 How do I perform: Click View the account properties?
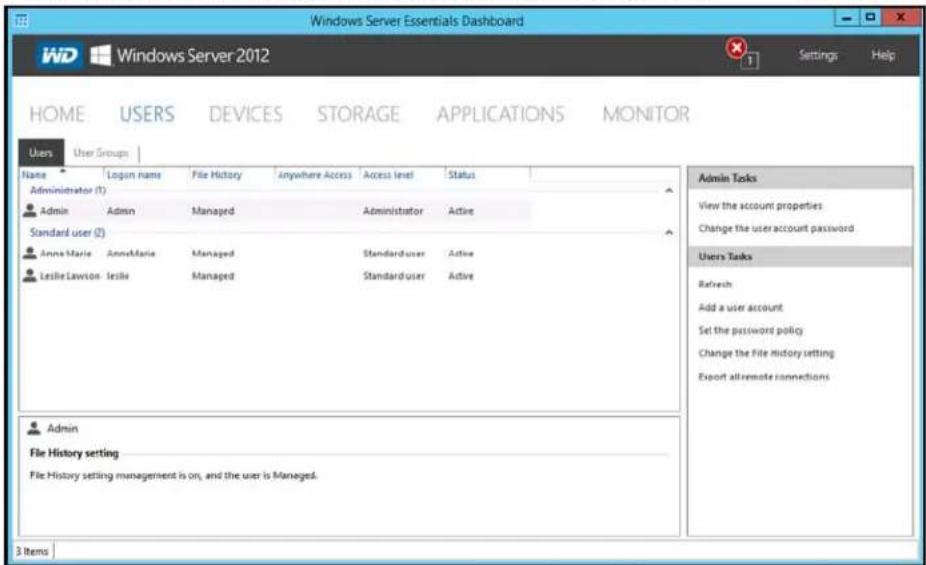[x=760, y=205]
